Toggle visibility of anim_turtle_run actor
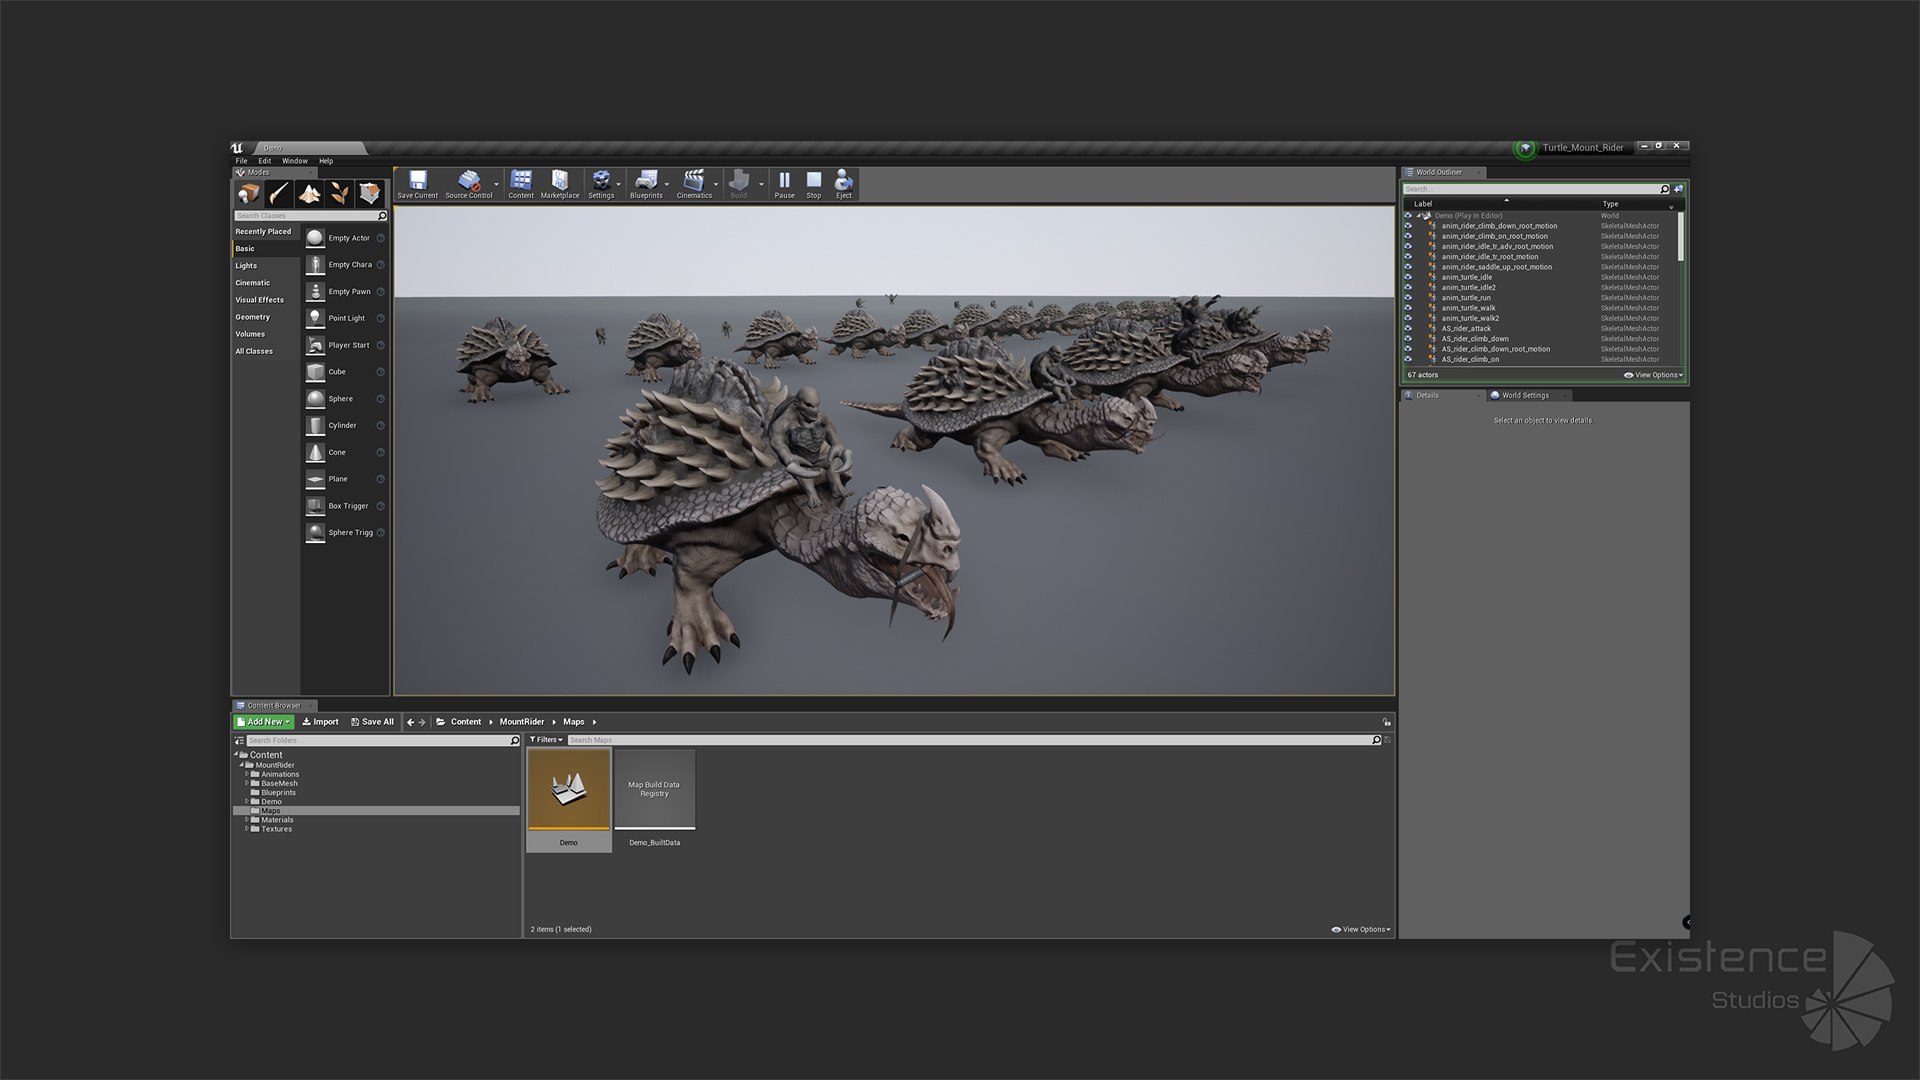This screenshot has width=1920, height=1080. [1408, 298]
